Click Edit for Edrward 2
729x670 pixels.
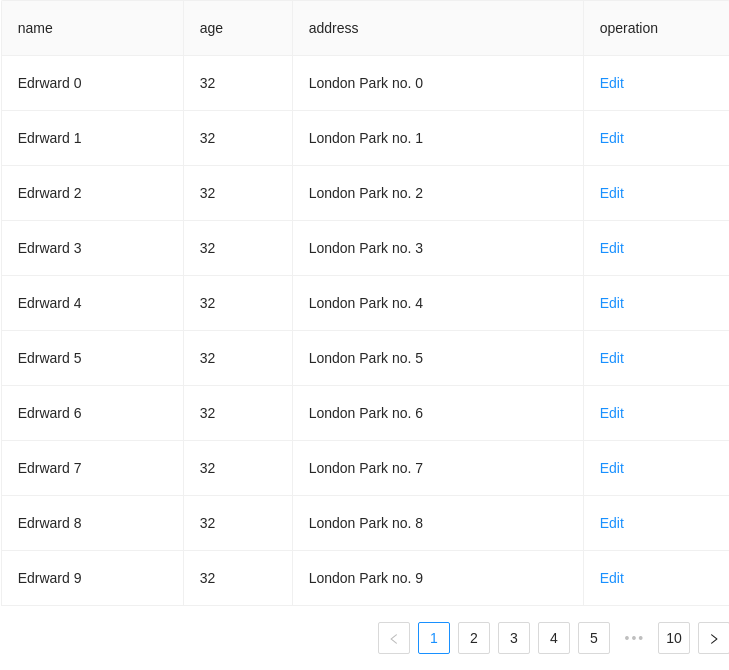[611, 193]
